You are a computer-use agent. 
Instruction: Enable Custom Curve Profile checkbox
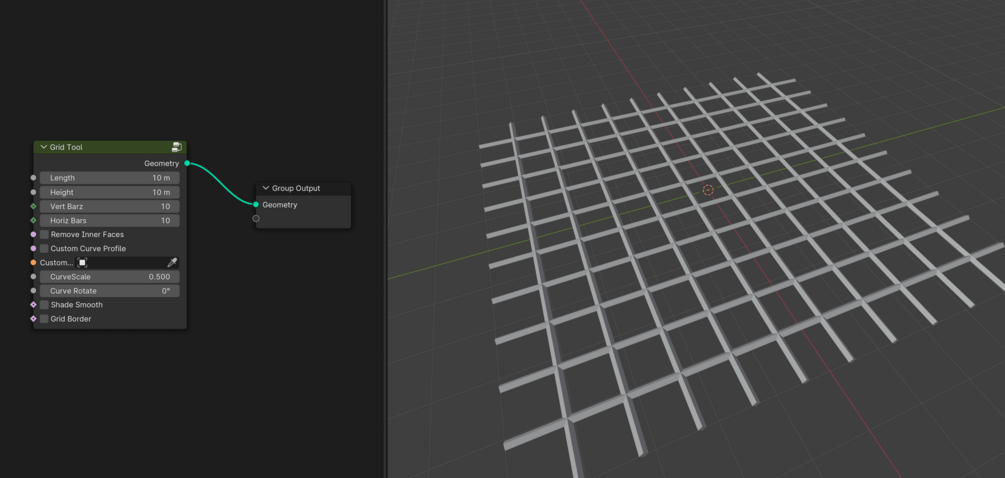click(44, 249)
